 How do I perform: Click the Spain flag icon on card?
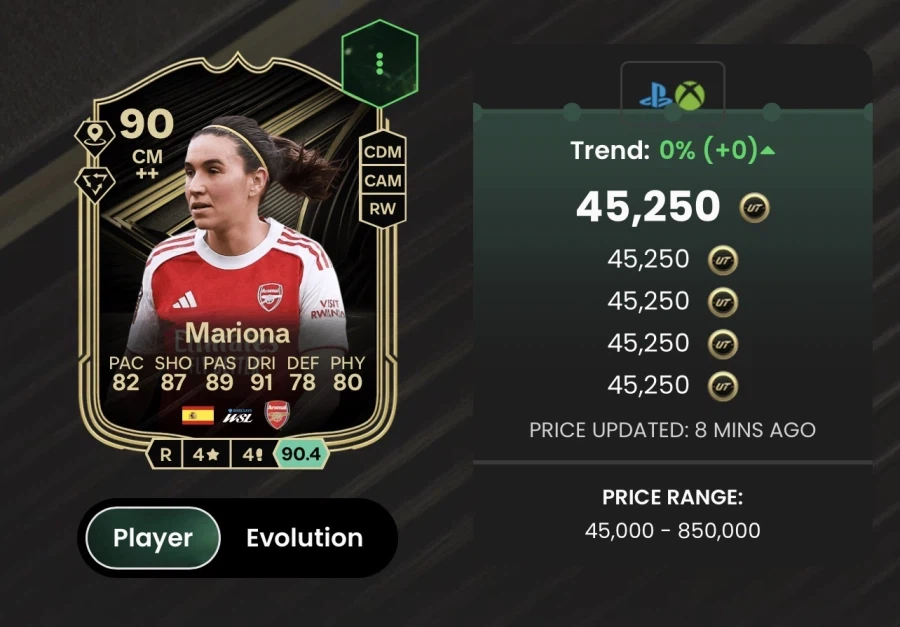pos(197,415)
